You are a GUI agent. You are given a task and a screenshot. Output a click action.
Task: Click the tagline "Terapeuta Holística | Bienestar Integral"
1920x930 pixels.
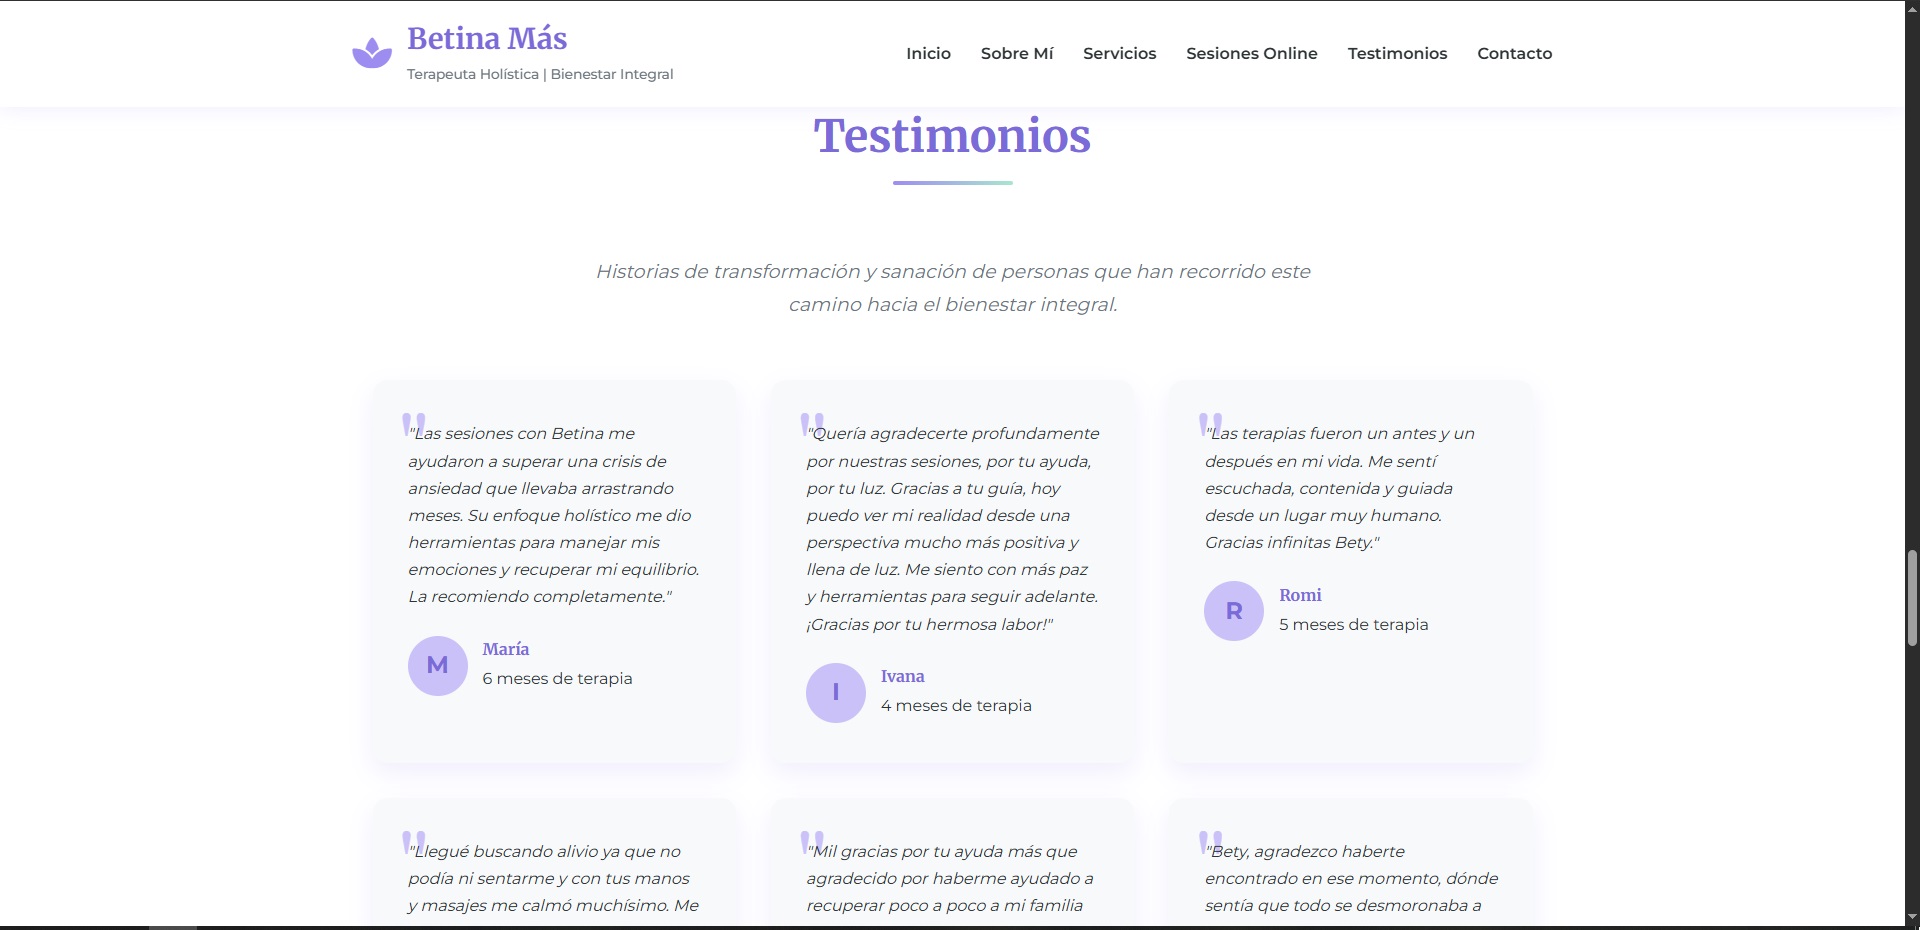tap(540, 74)
